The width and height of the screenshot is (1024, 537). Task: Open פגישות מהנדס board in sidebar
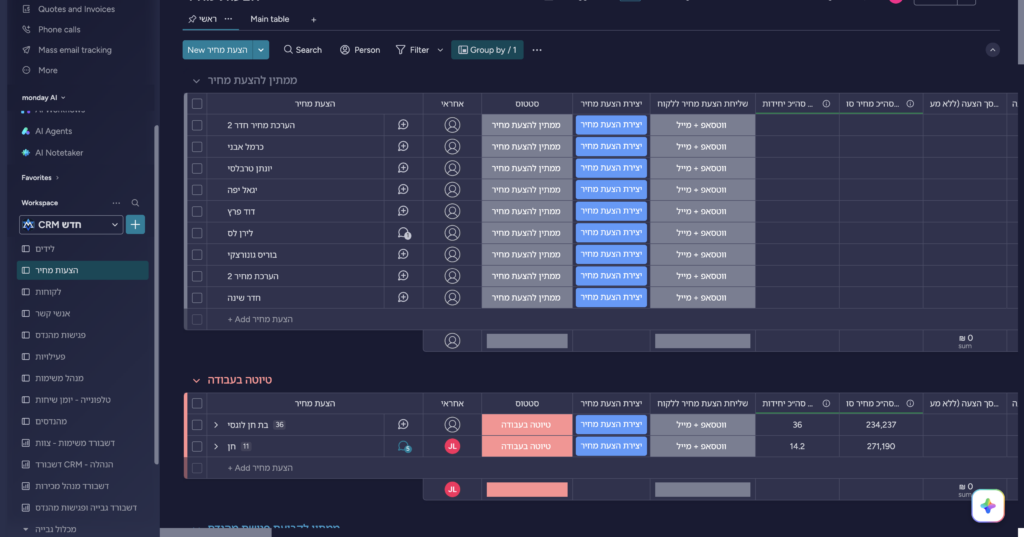(60, 334)
